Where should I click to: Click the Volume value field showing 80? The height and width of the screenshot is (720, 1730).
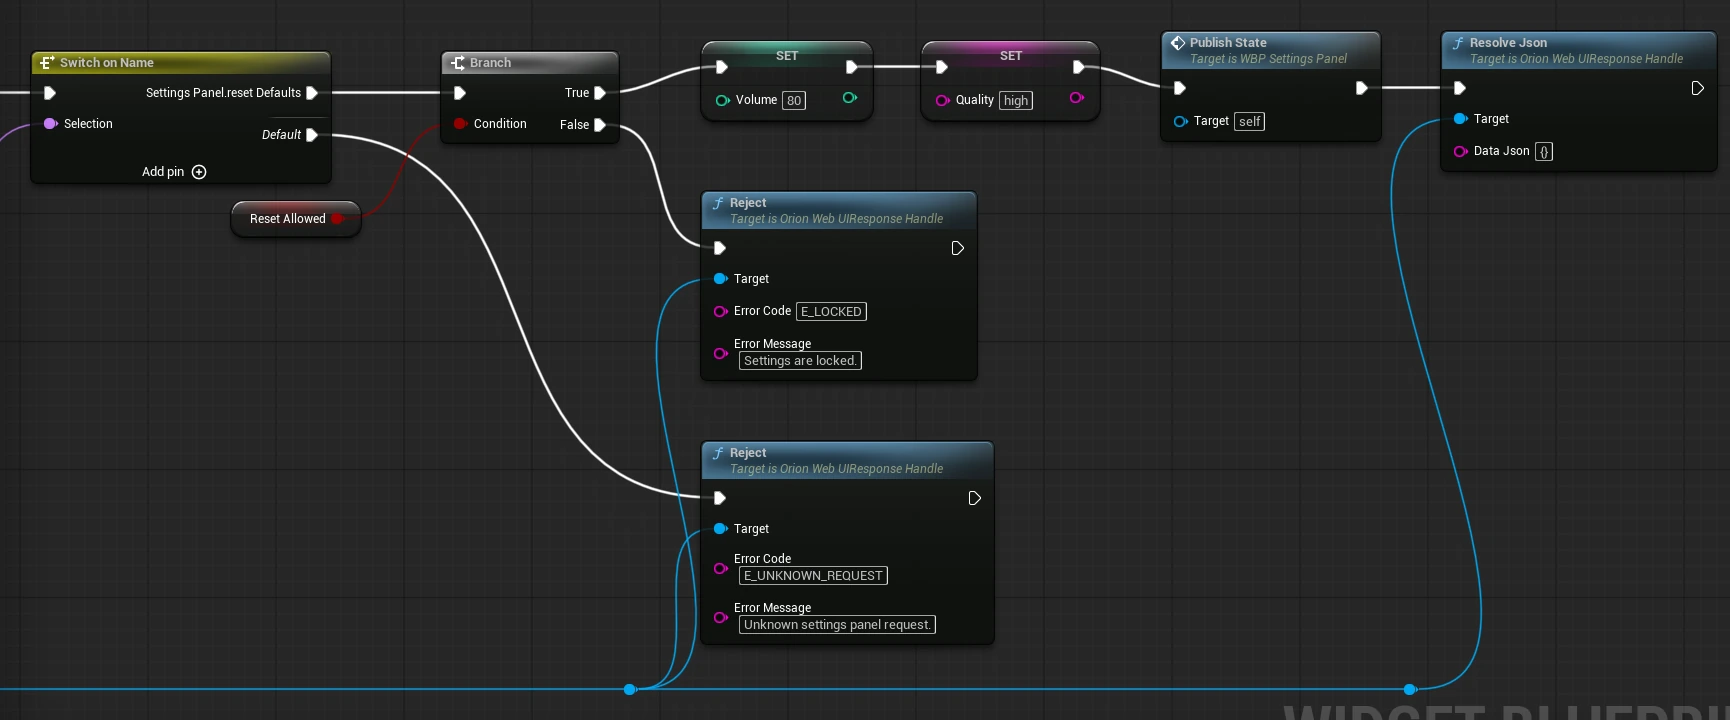click(794, 100)
